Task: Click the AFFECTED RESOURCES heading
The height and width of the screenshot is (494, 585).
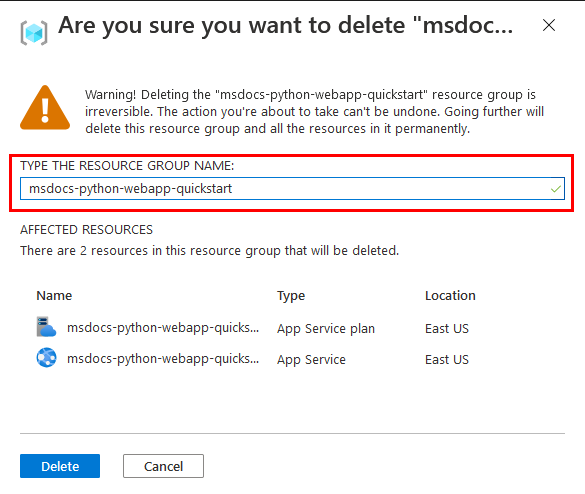Action: click(x=87, y=229)
